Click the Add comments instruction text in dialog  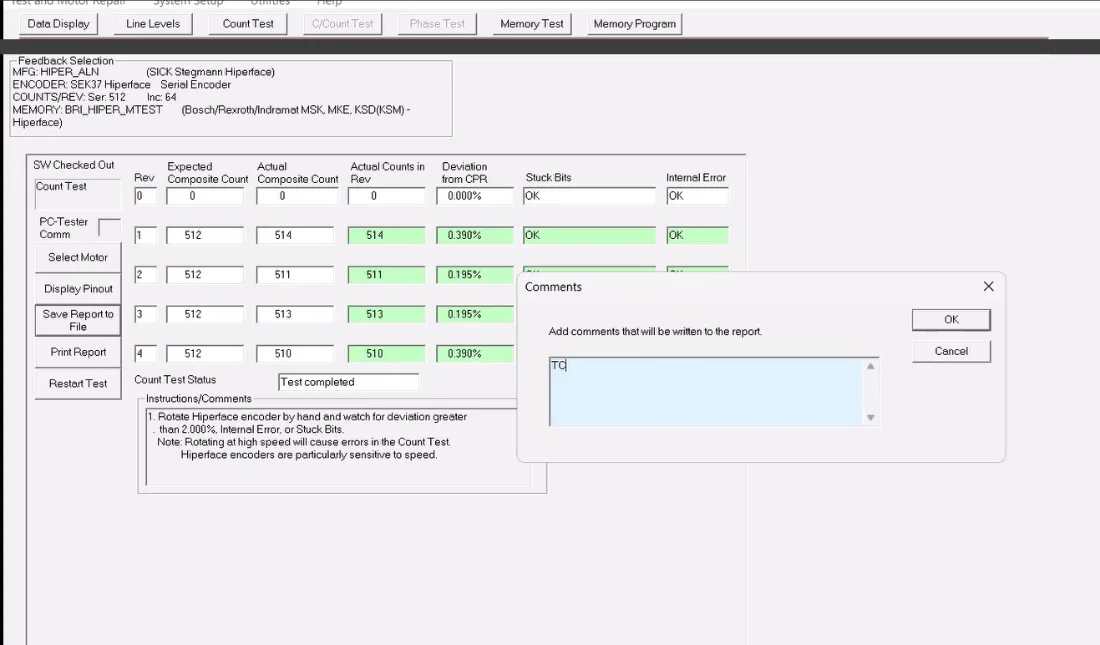[655, 331]
